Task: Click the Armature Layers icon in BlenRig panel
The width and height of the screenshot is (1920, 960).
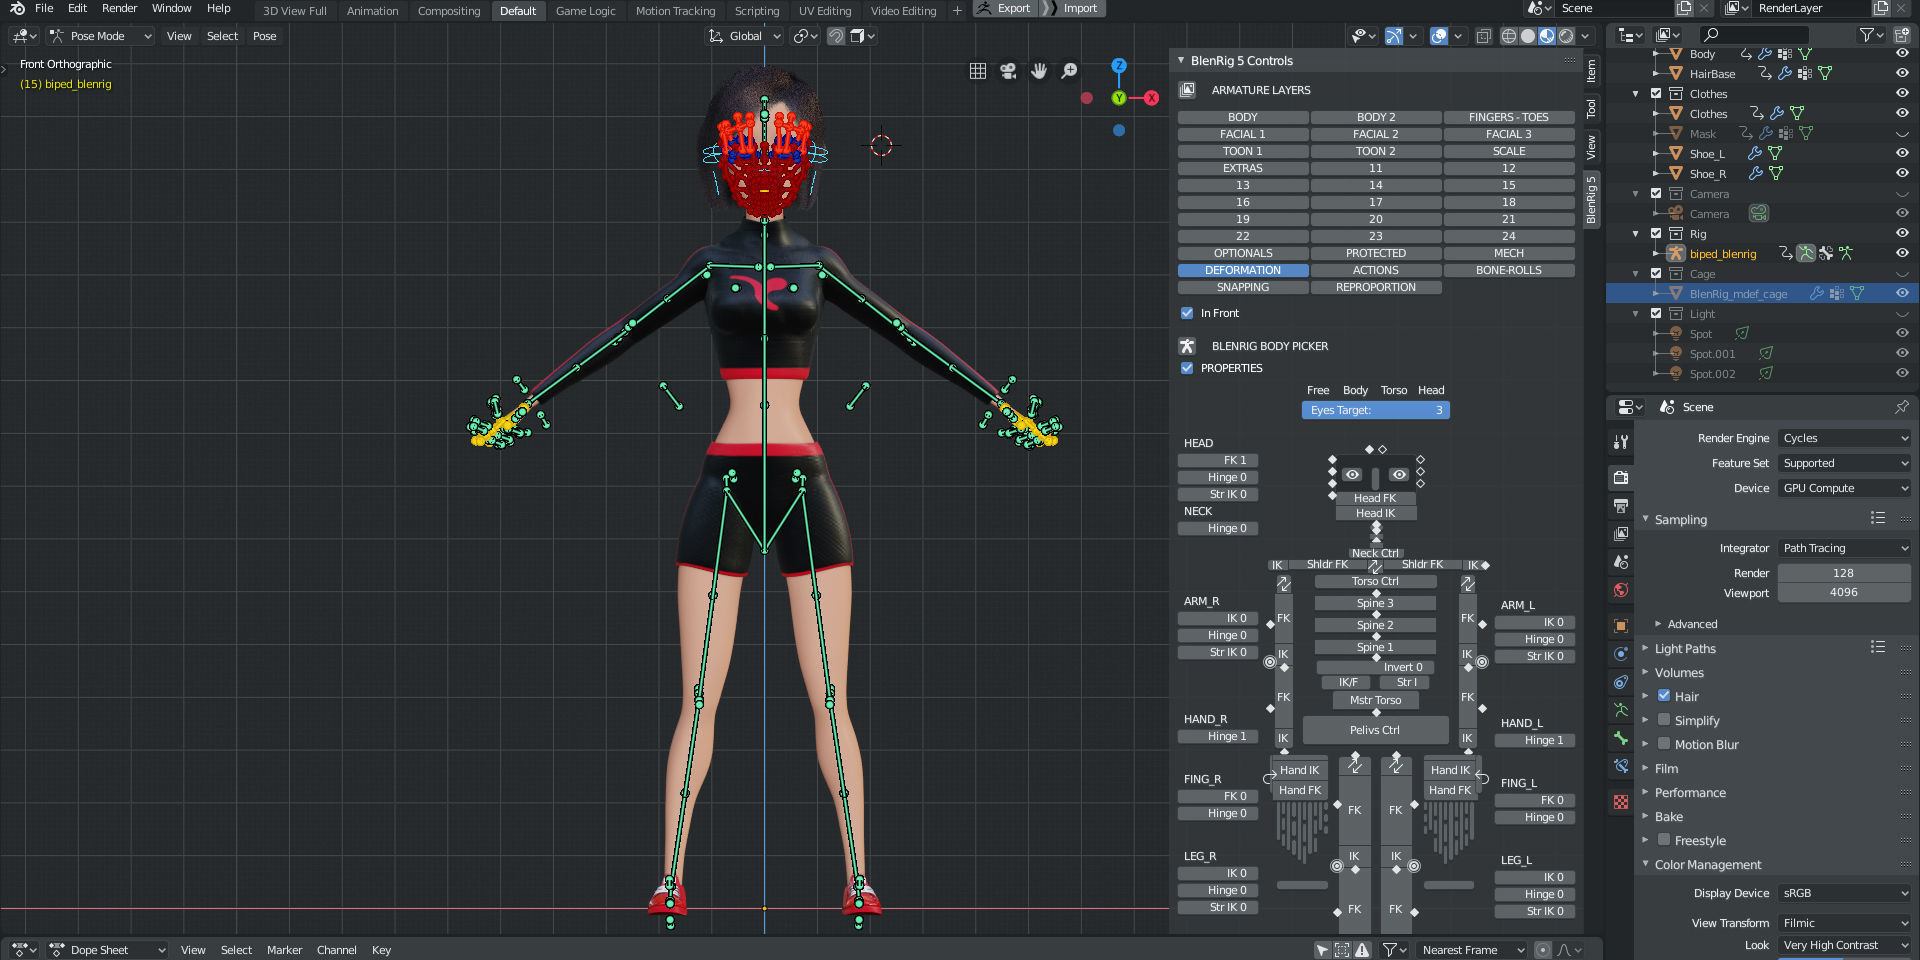Action: pos(1187,90)
